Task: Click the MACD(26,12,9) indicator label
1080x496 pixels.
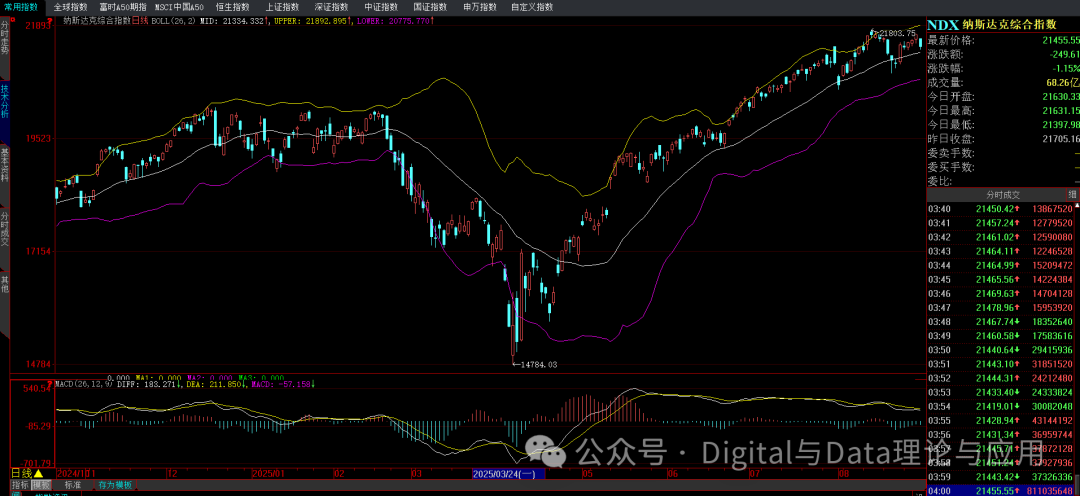Action: pos(85,384)
